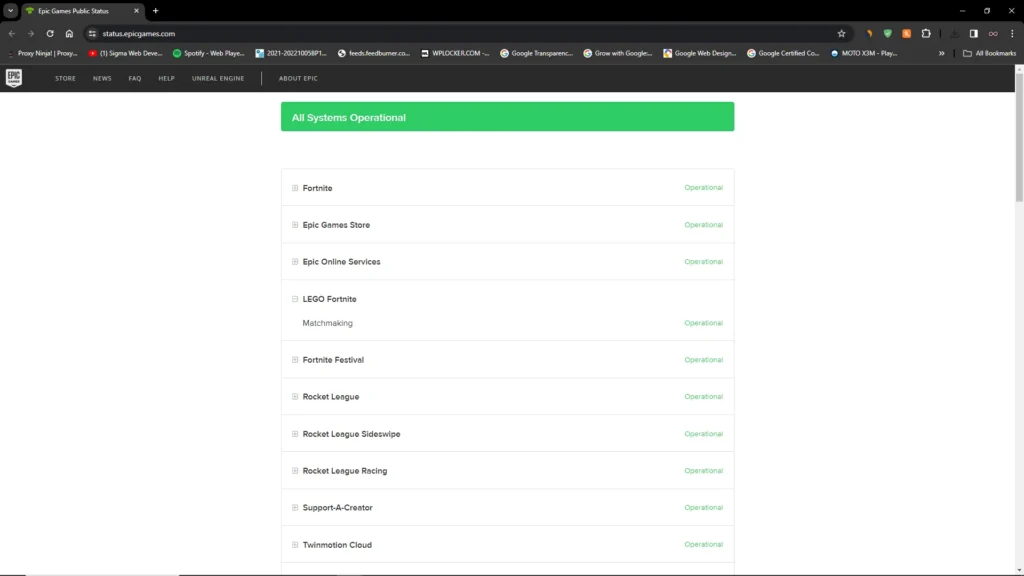1024x576 pixels.
Task: Expand the Twinmotion Cloud group
Action: [295, 545]
